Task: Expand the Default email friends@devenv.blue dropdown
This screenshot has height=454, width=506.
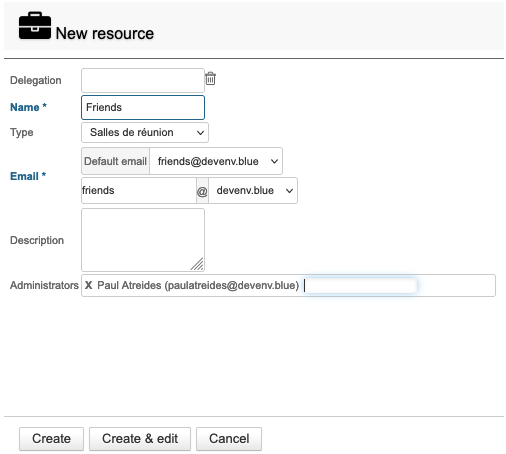Action: (216, 161)
